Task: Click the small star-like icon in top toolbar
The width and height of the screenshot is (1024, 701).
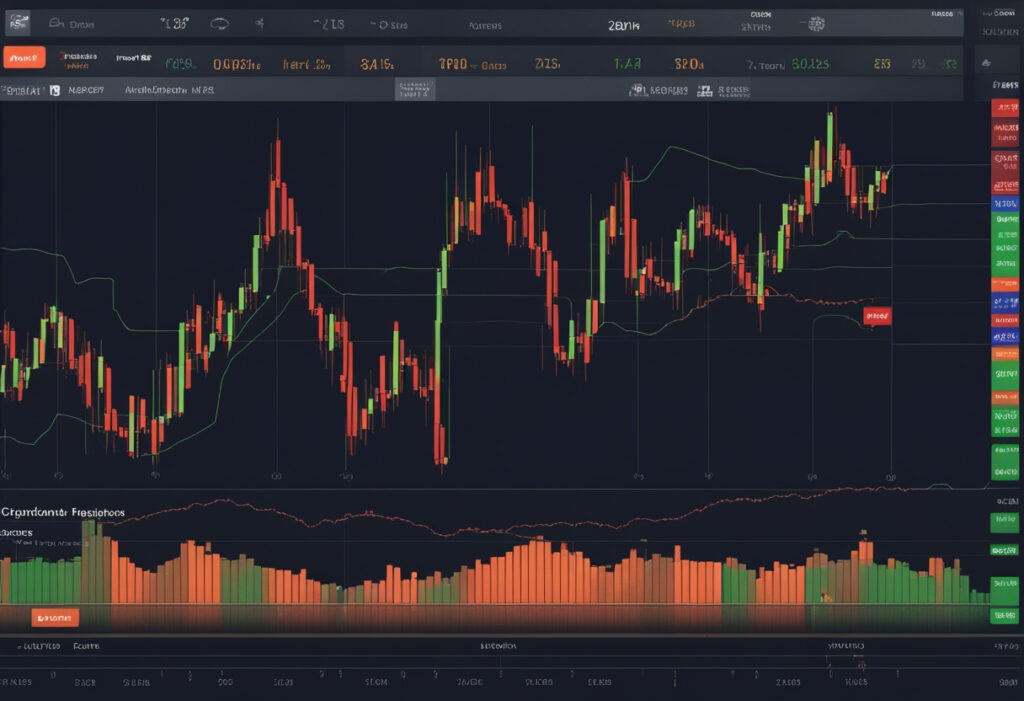Action: click(x=259, y=24)
